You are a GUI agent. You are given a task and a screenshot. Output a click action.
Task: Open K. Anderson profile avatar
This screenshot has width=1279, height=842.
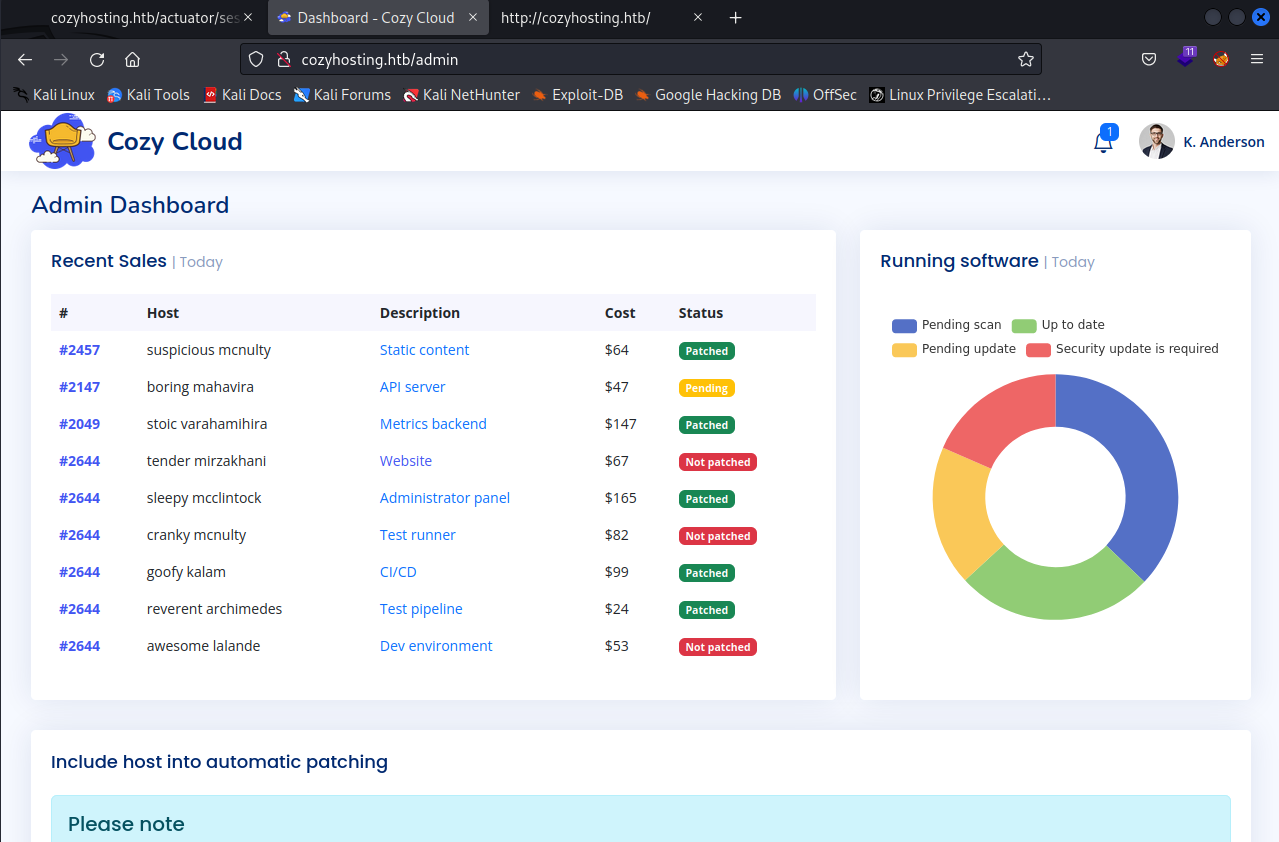click(x=1156, y=141)
